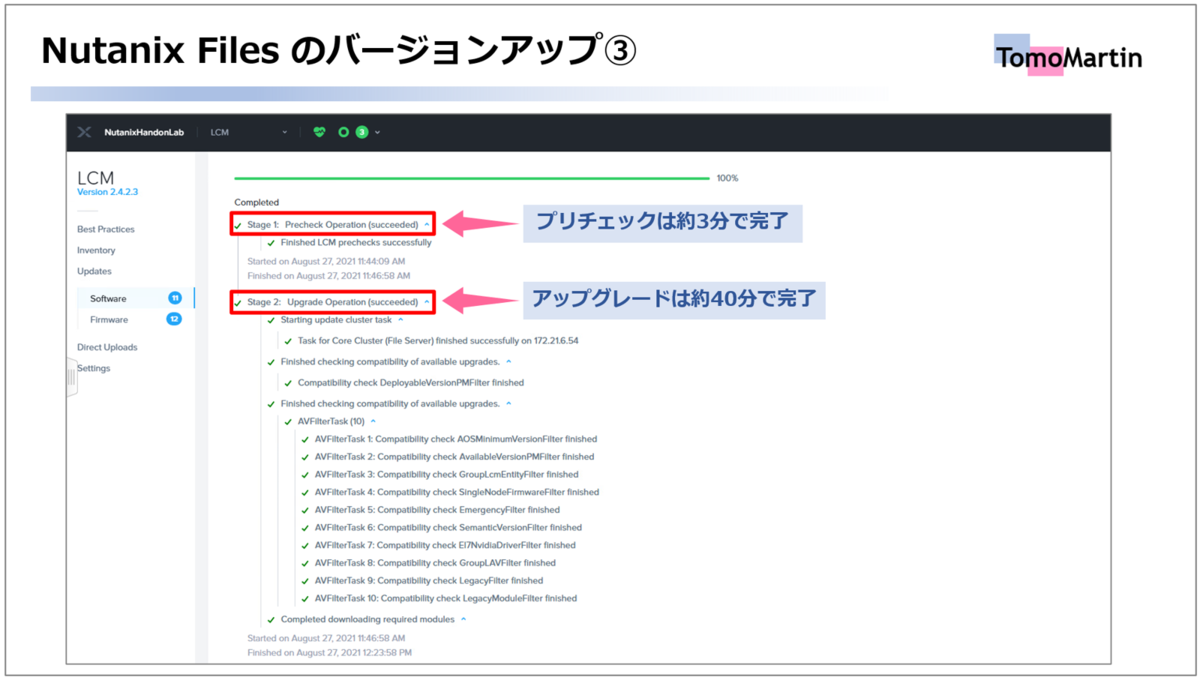This screenshot has height=680, width=1200.
Task: Click the Software count badge 11
Action: point(174,298)
